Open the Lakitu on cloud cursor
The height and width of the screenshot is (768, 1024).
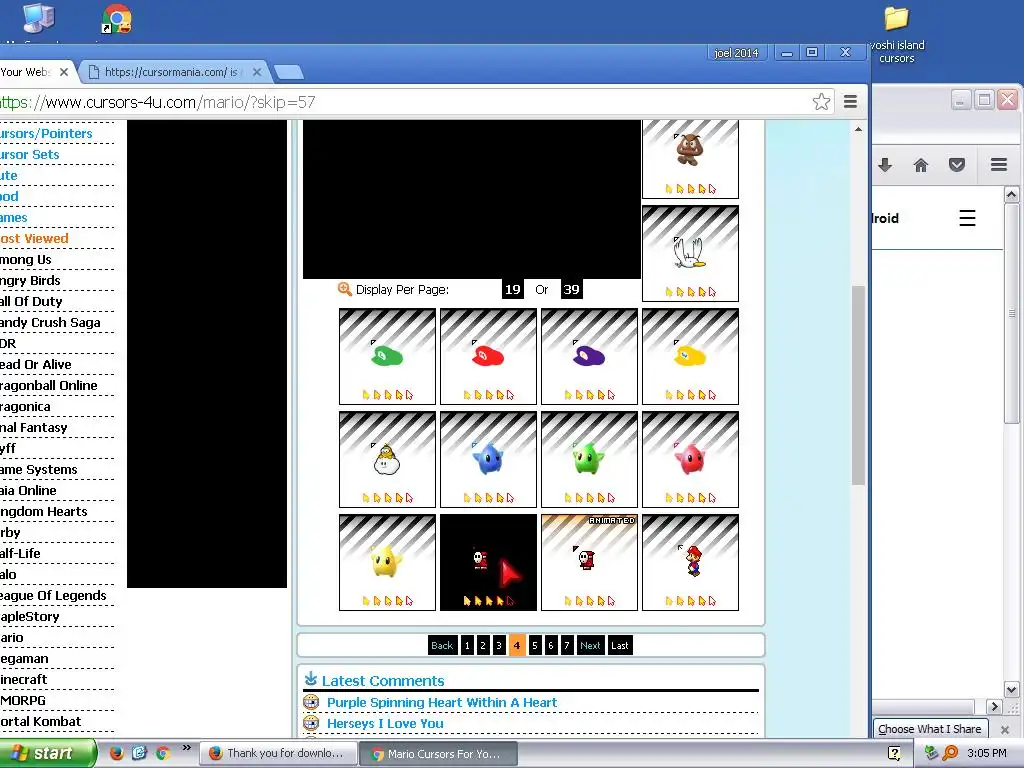[x=387, y=459]
